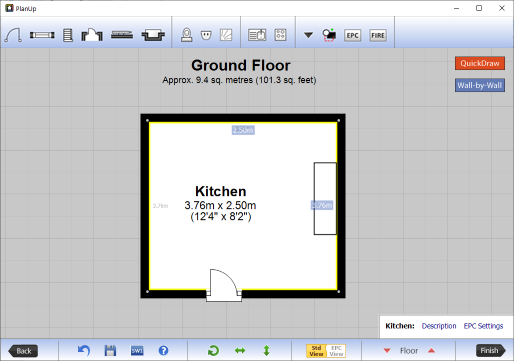The width and height of the screenshot is (514, 361).
Task: Click the top-right wall corner handle
Action: (339, 121)
